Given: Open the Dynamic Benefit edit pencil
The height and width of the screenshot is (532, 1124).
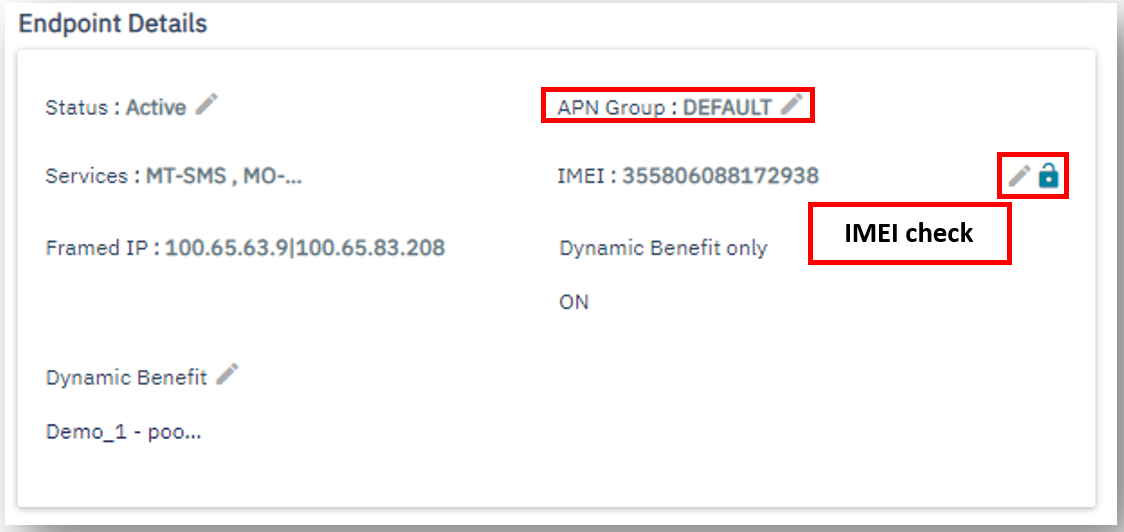Looking at the screenshot, I should coord(228,375).
